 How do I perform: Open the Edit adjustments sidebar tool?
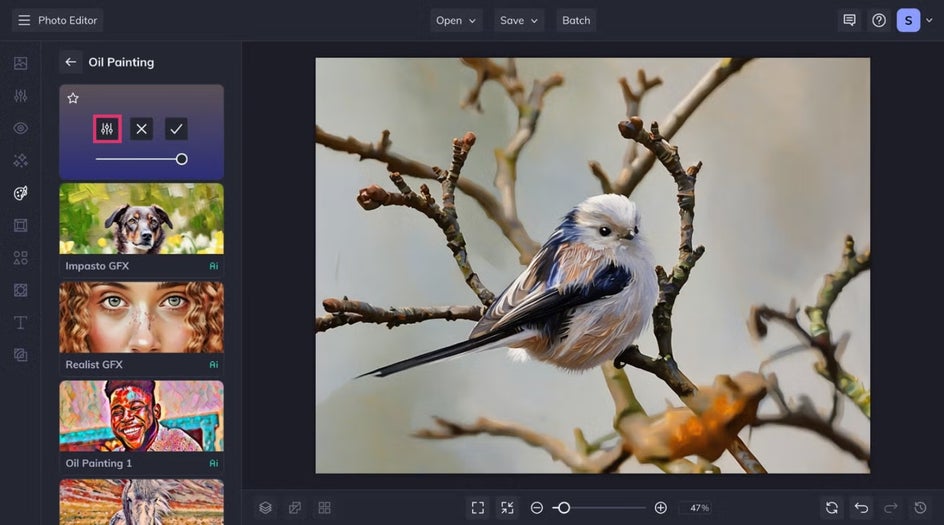[20, 96]
